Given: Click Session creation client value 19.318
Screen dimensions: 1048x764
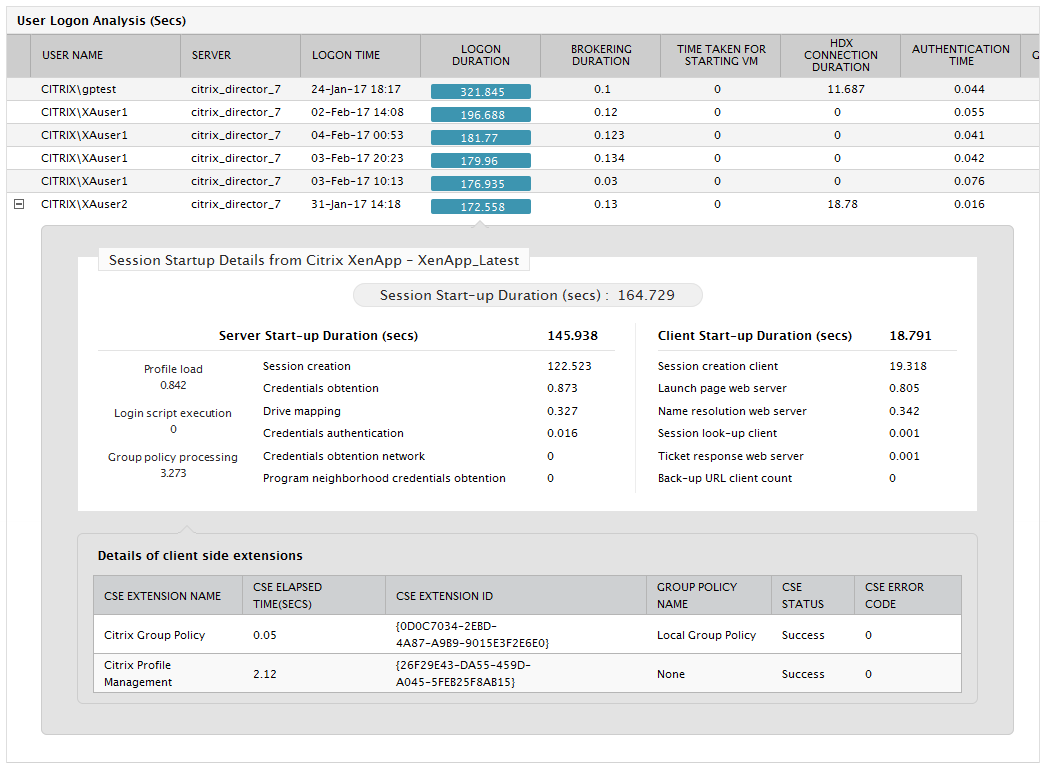Looking at the screenshot, I should [908, 366].
